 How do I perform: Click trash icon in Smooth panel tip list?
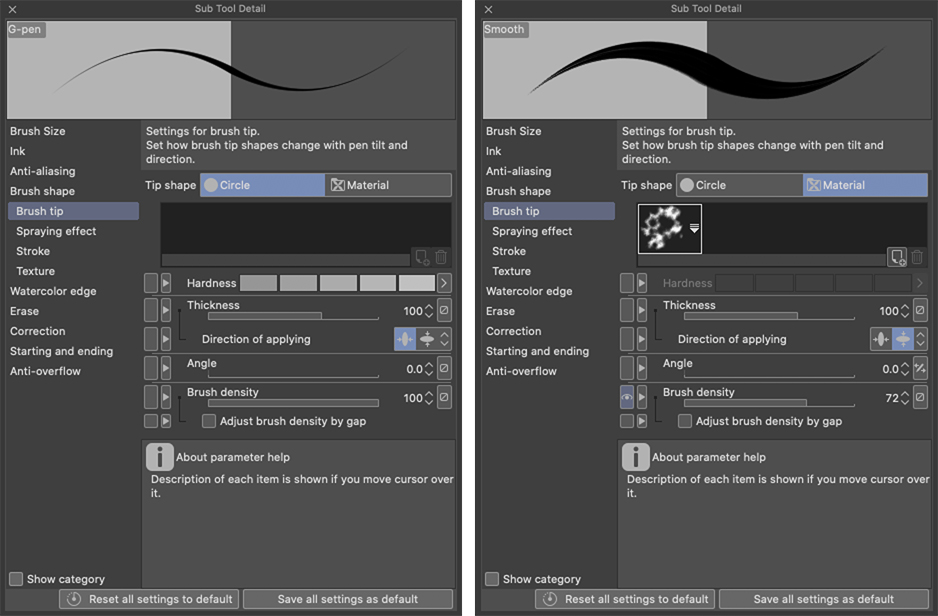coord(917,258)
